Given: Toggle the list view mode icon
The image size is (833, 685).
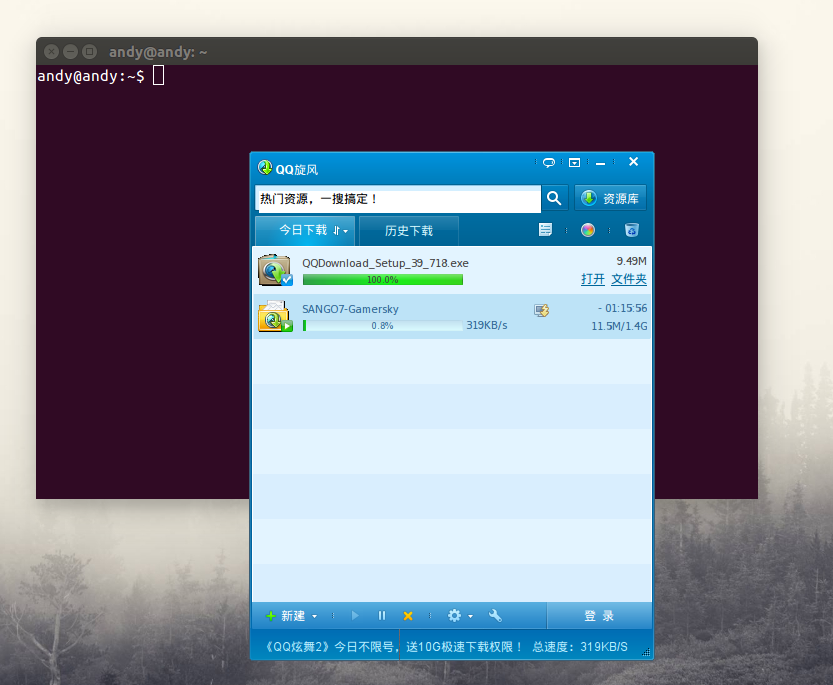Looking at the screenshot, I should (x=545, y=230).
